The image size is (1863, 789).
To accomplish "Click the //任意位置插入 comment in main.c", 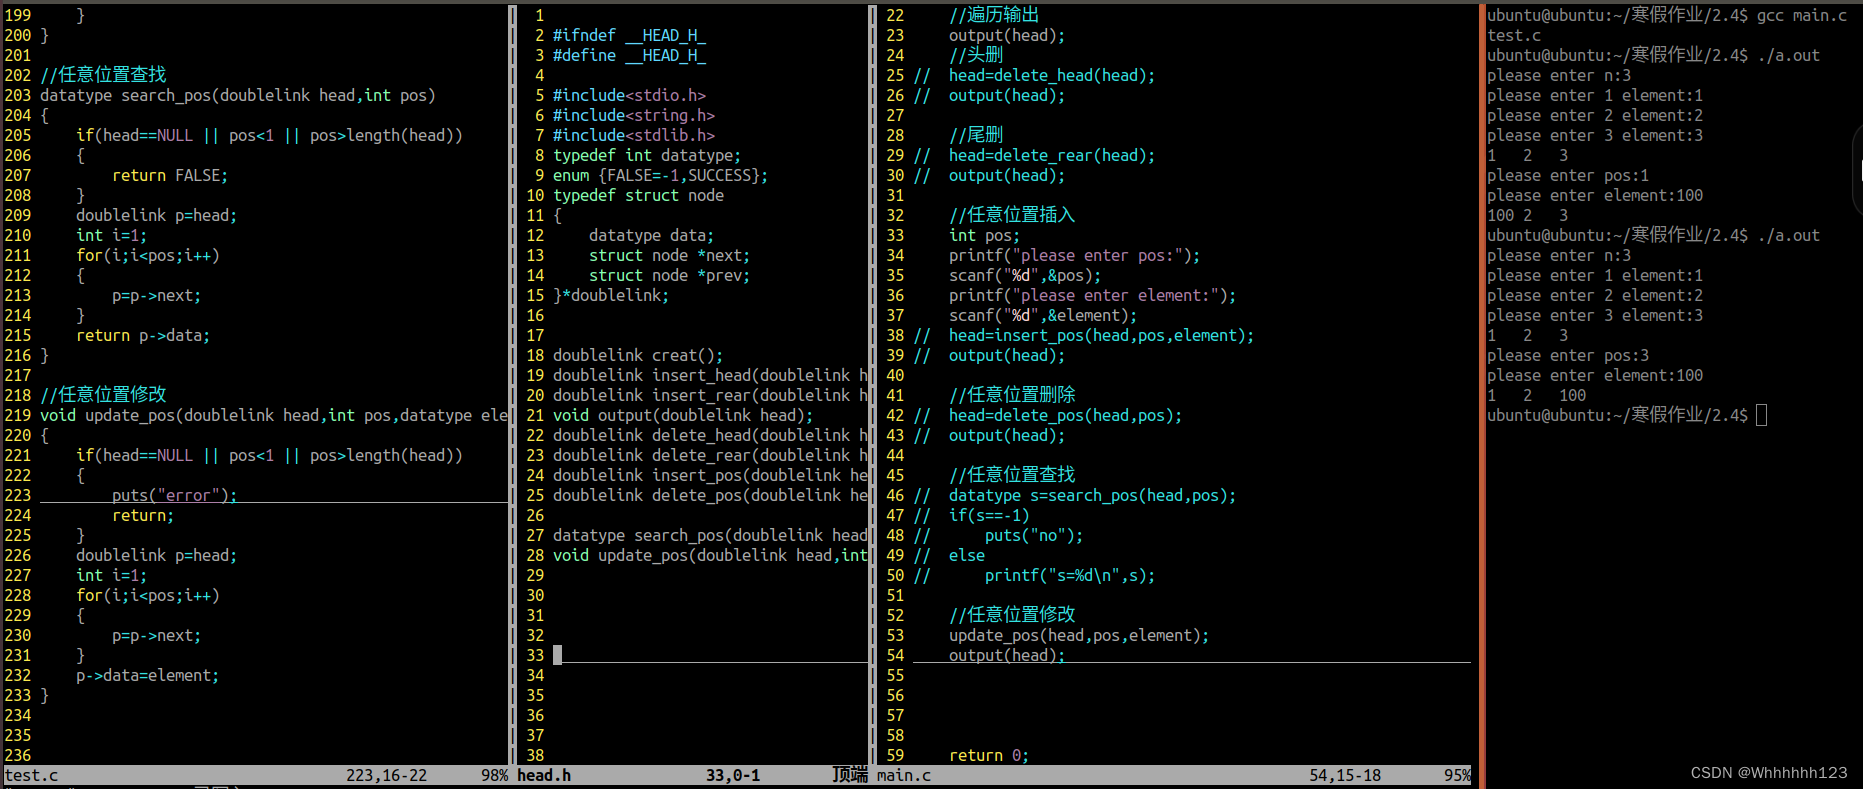I will [x=1012, y=215].
